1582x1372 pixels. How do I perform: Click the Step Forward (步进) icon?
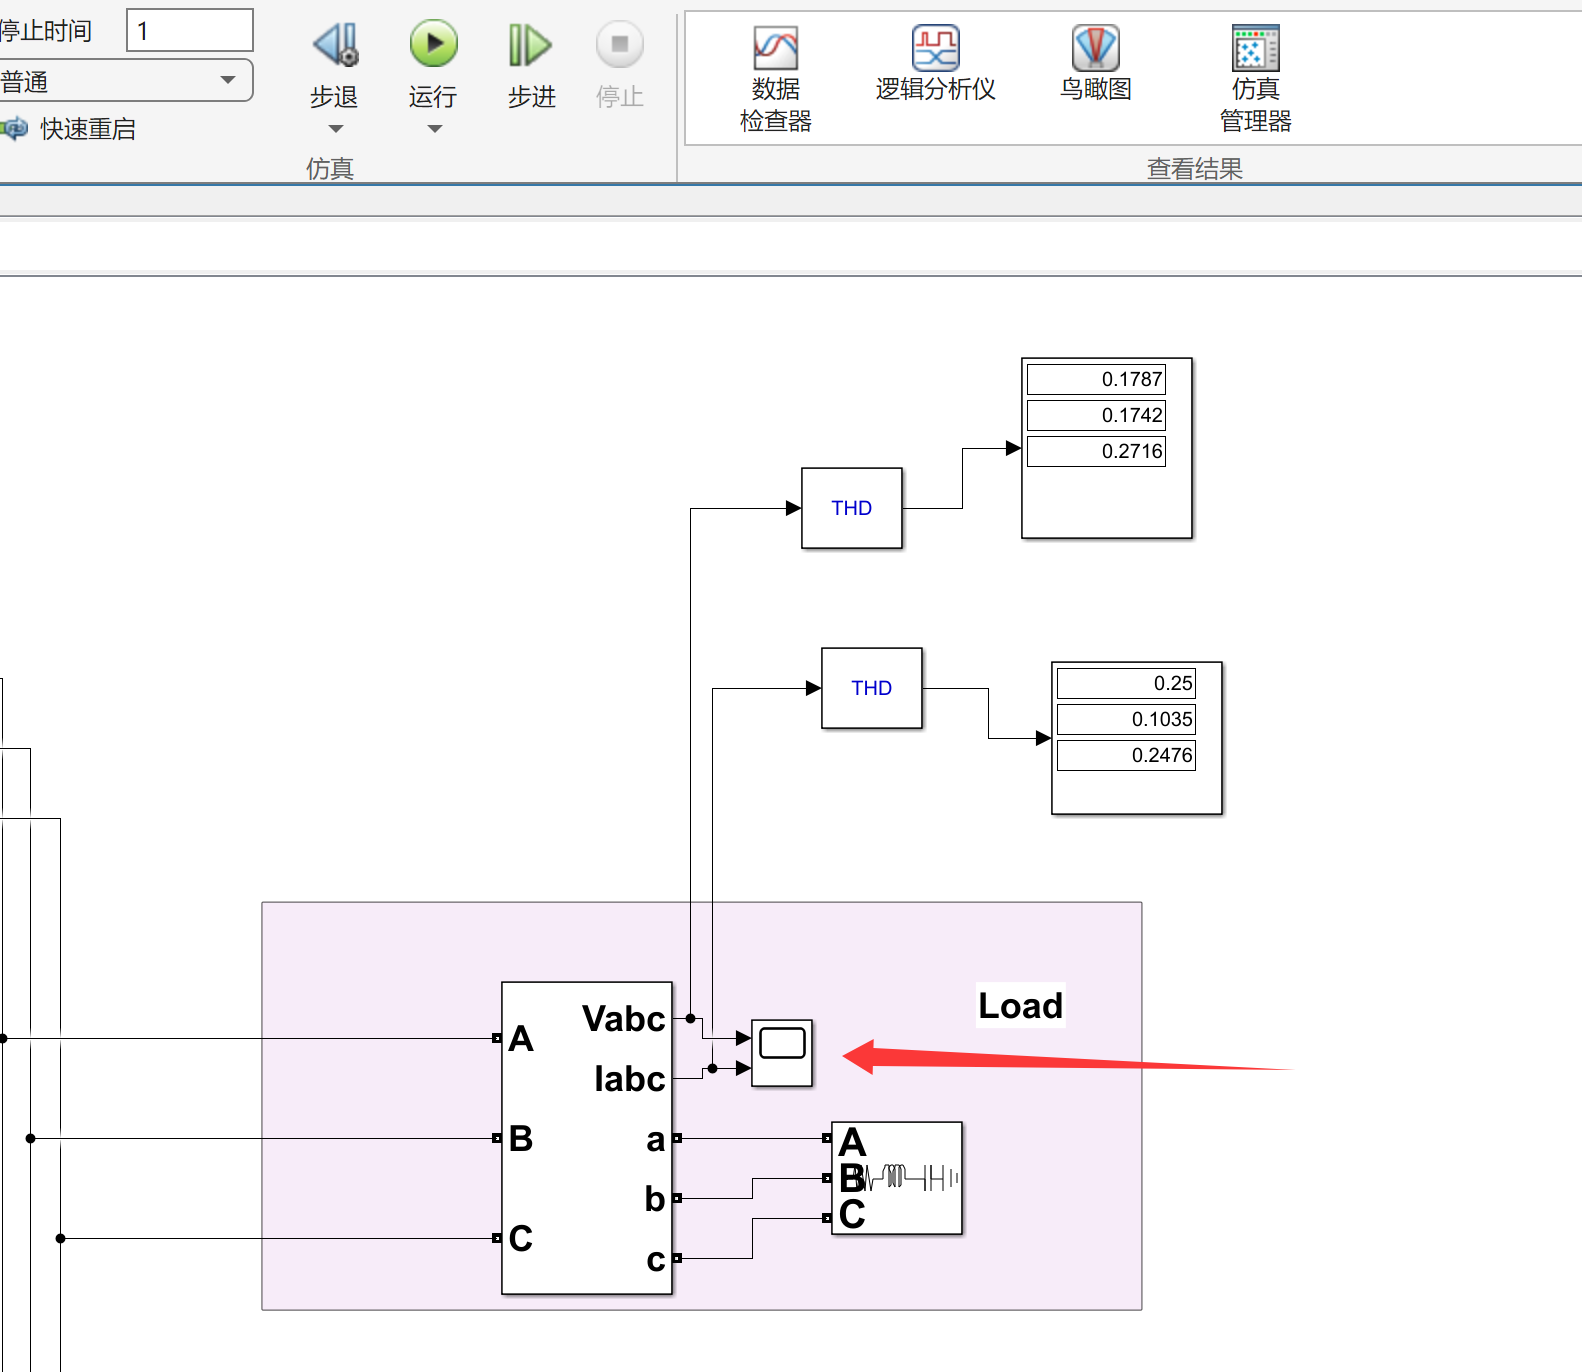pyautogui.click(x=531, y=45)
